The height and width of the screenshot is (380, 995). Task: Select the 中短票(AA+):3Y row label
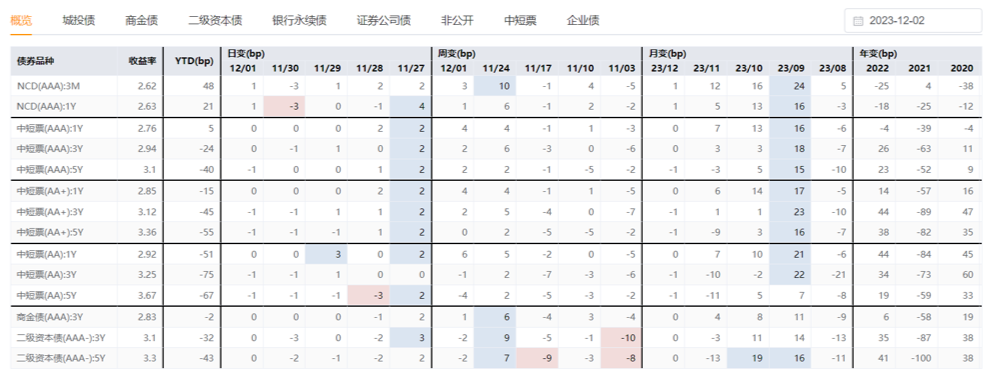(x=51, y=213)
